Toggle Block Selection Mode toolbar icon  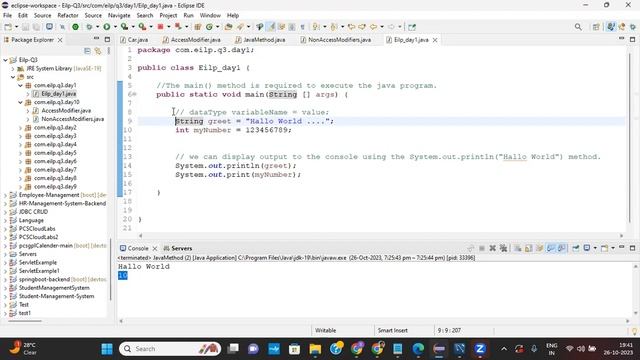click(x=292, y=27)
